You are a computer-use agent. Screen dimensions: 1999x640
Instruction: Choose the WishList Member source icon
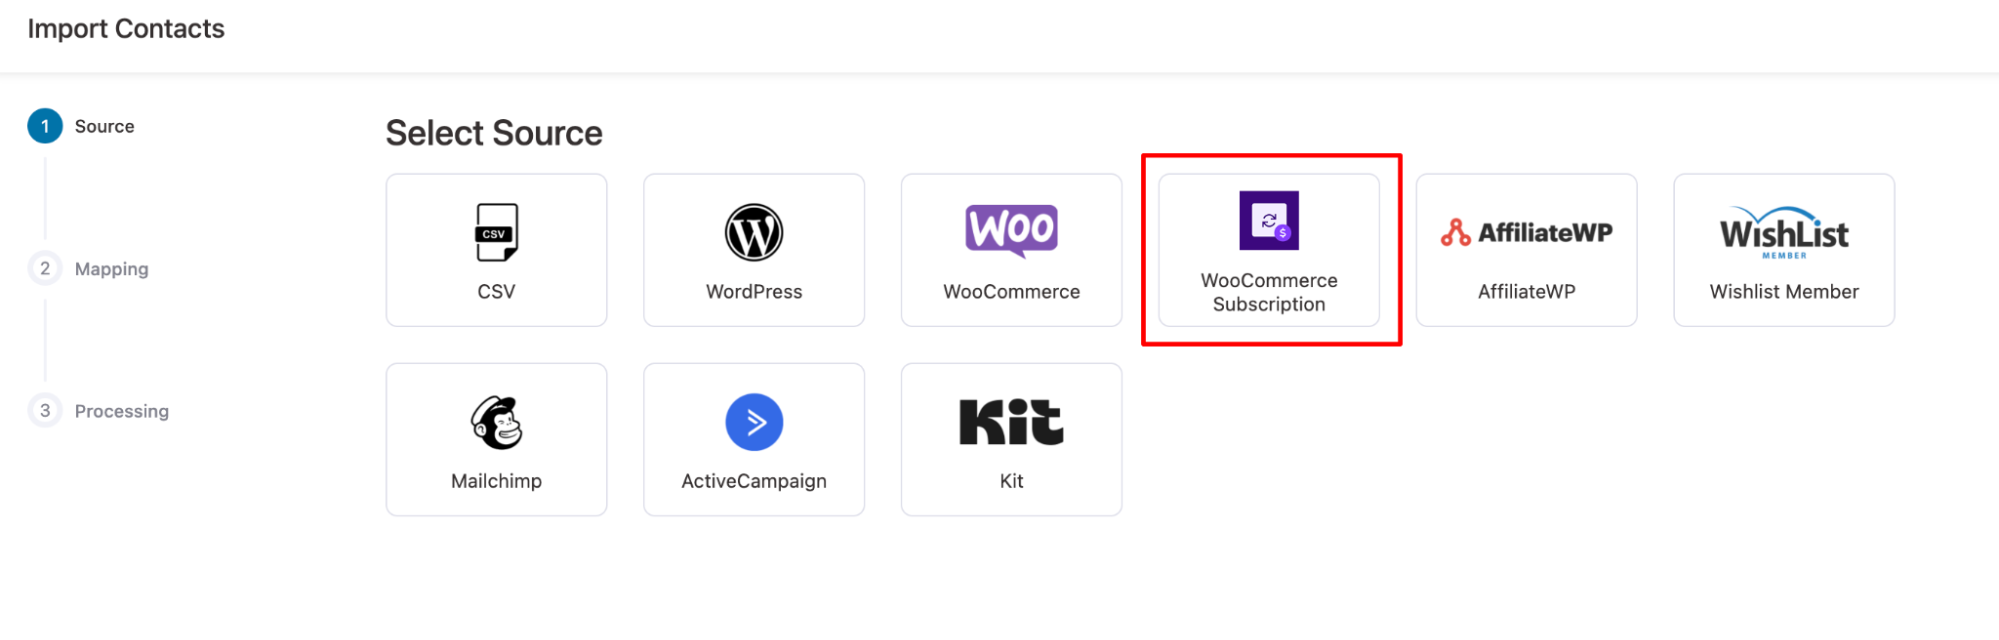1784,231
